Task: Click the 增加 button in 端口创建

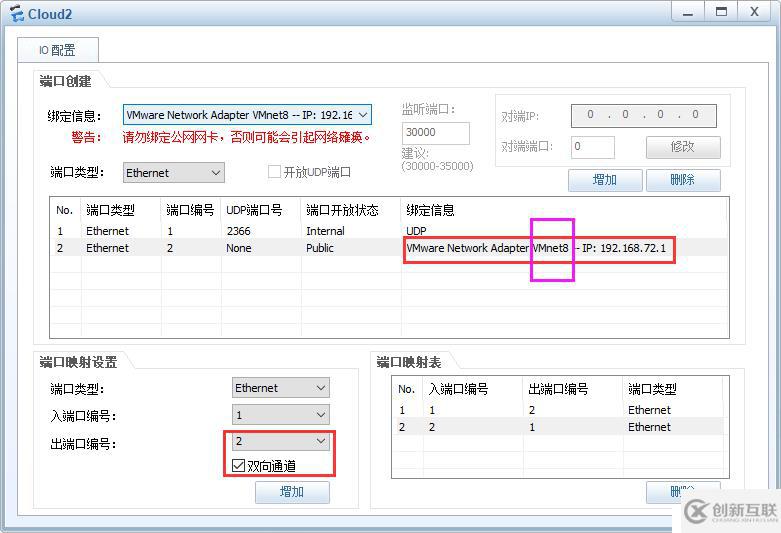Action: point(605,180)
